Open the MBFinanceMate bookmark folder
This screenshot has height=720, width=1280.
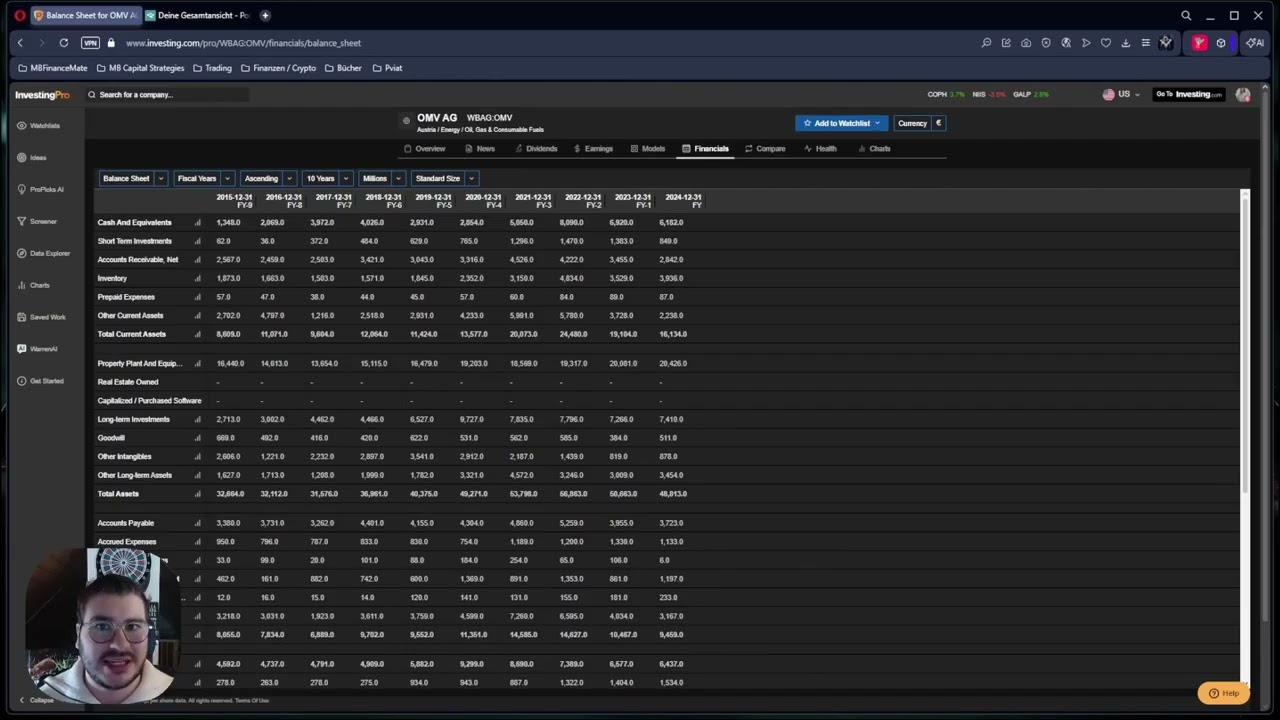point(53,68)
